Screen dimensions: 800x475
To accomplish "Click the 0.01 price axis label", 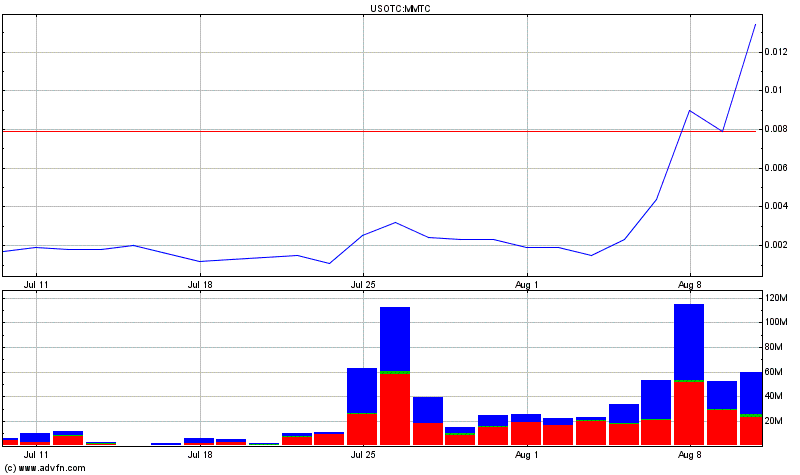I will (x=773, y=90).
